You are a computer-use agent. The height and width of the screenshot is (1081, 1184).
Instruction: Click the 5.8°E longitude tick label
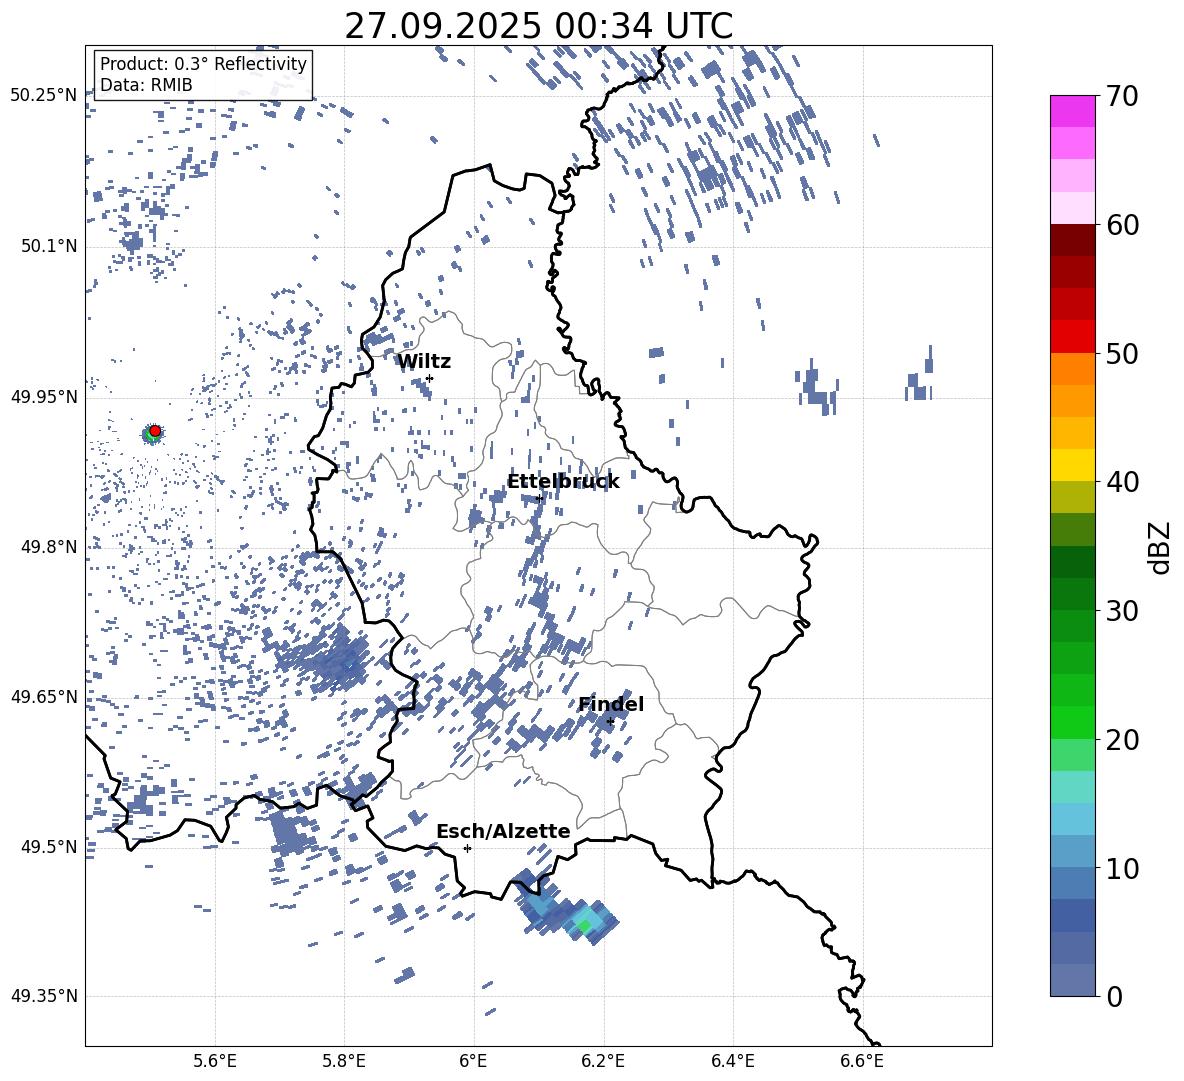[x=344, y=1061]
